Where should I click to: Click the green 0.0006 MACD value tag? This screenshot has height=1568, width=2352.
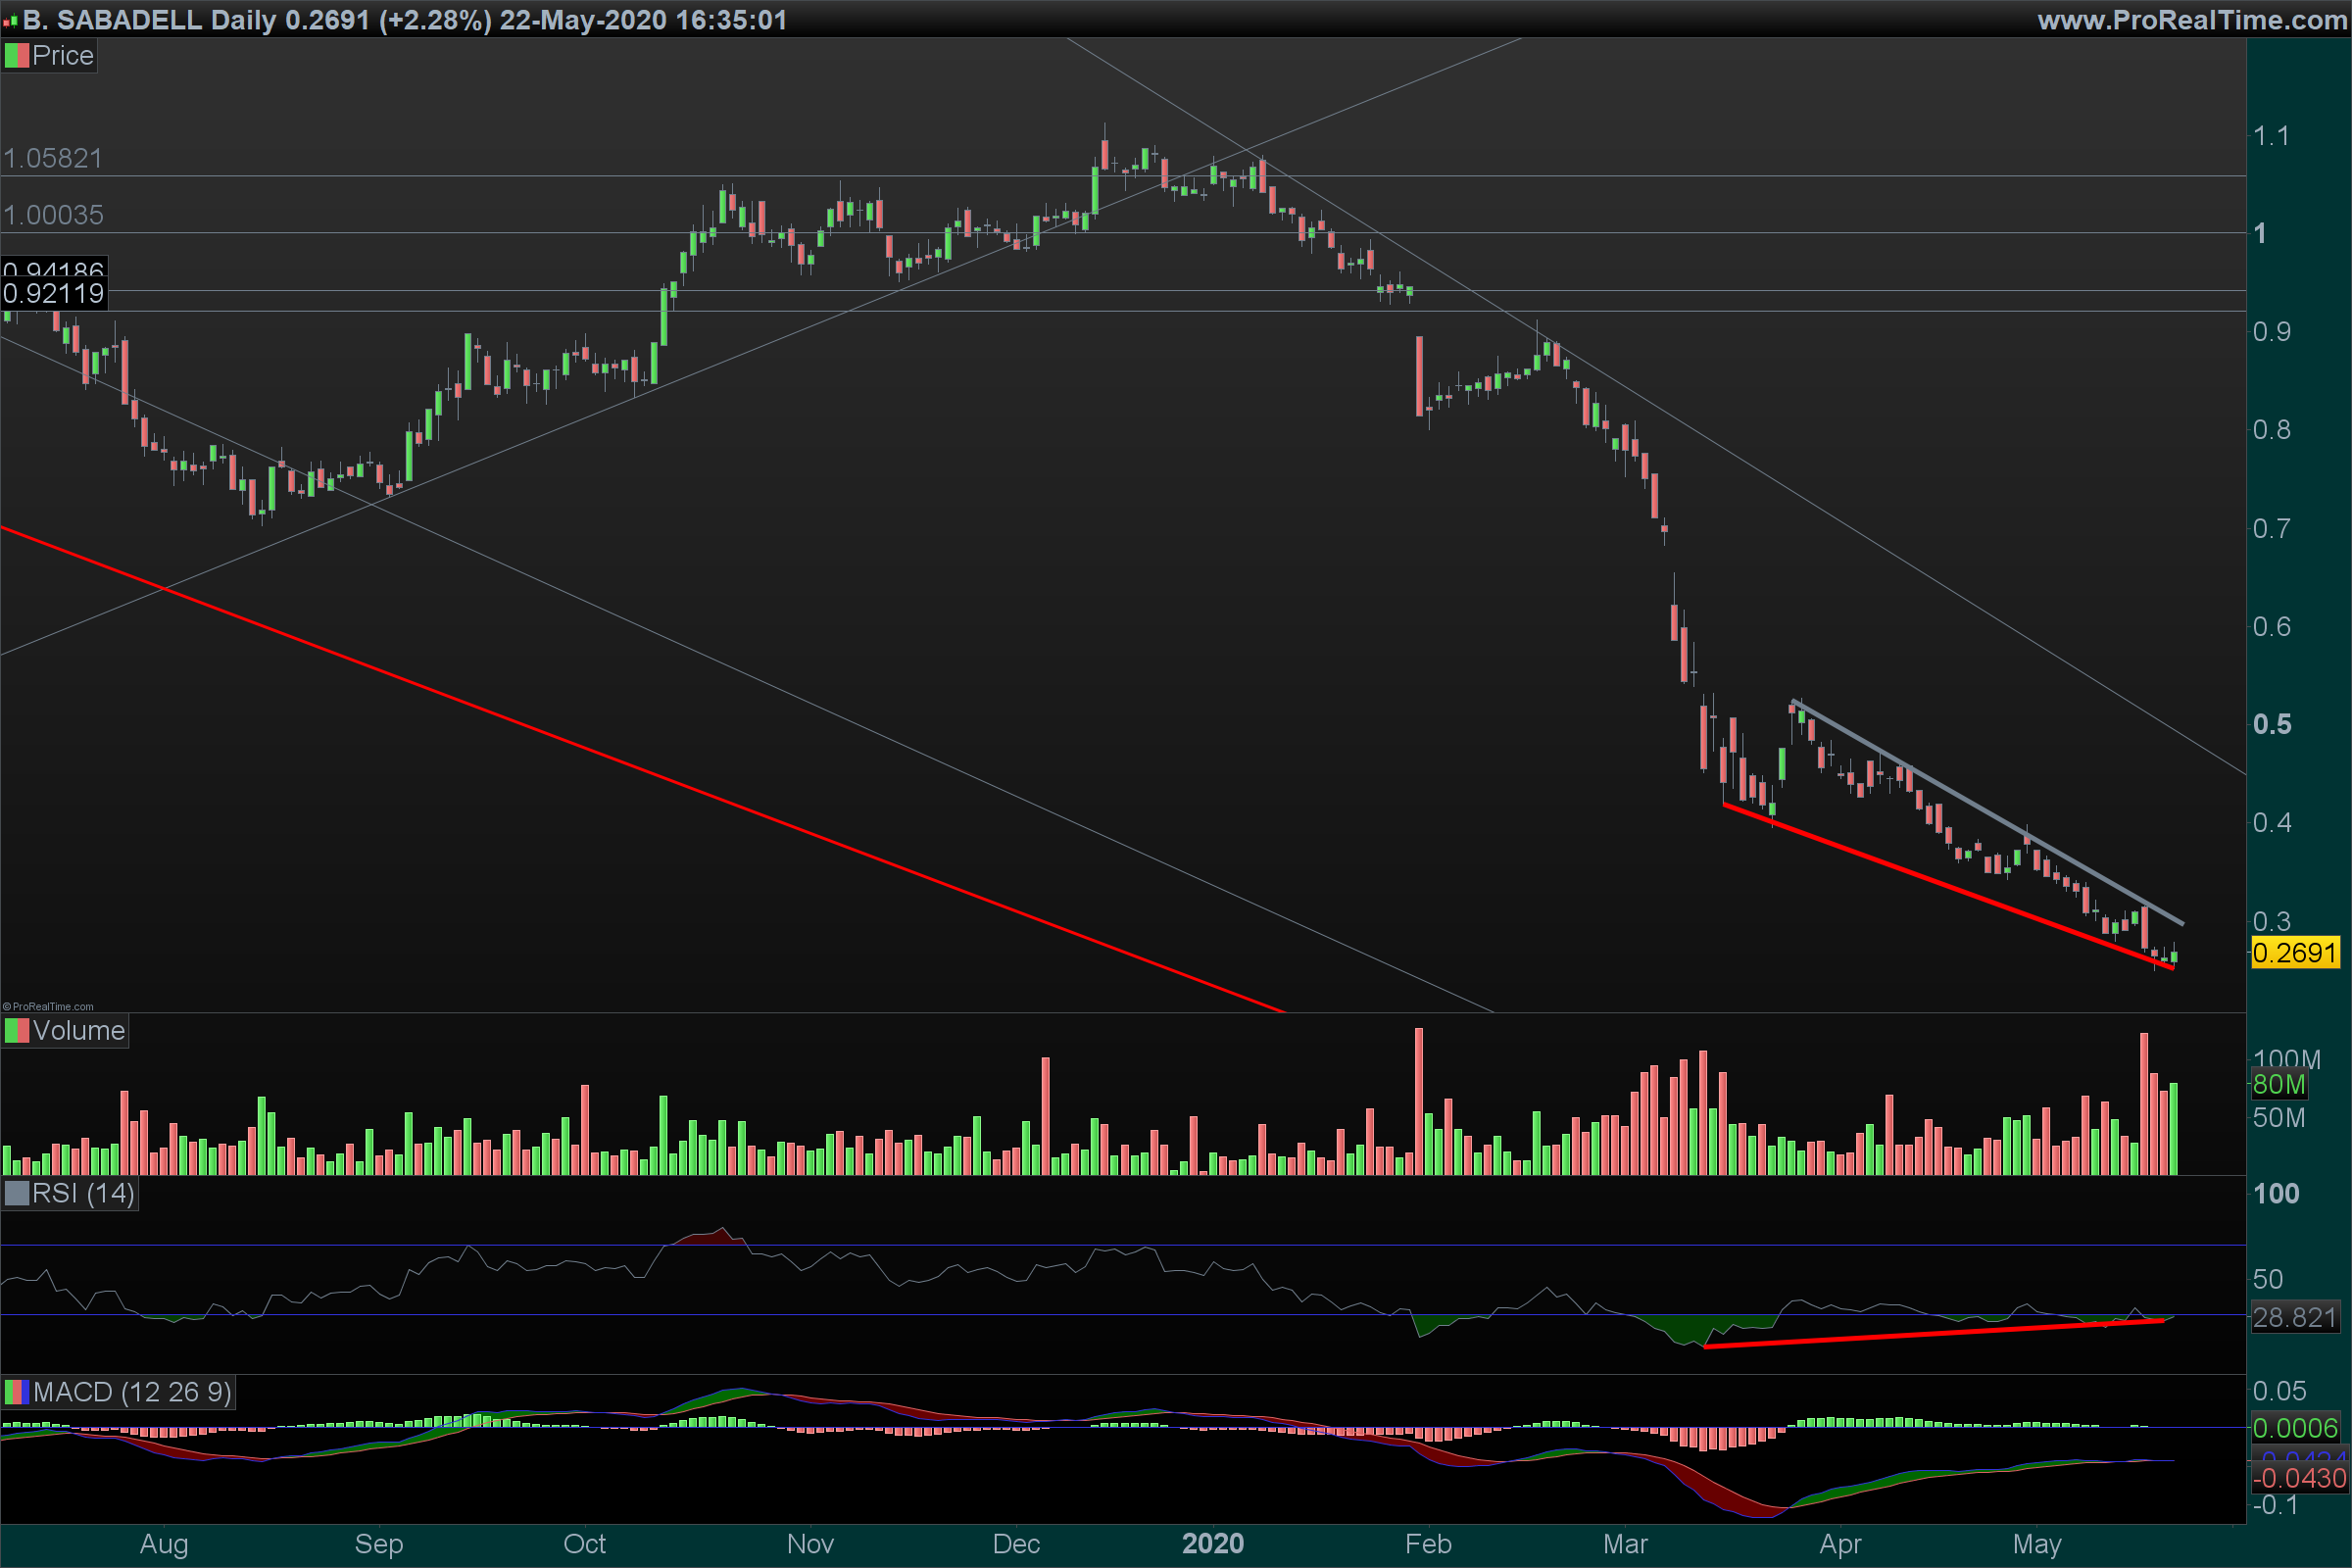click(x=2295, y=1428)
